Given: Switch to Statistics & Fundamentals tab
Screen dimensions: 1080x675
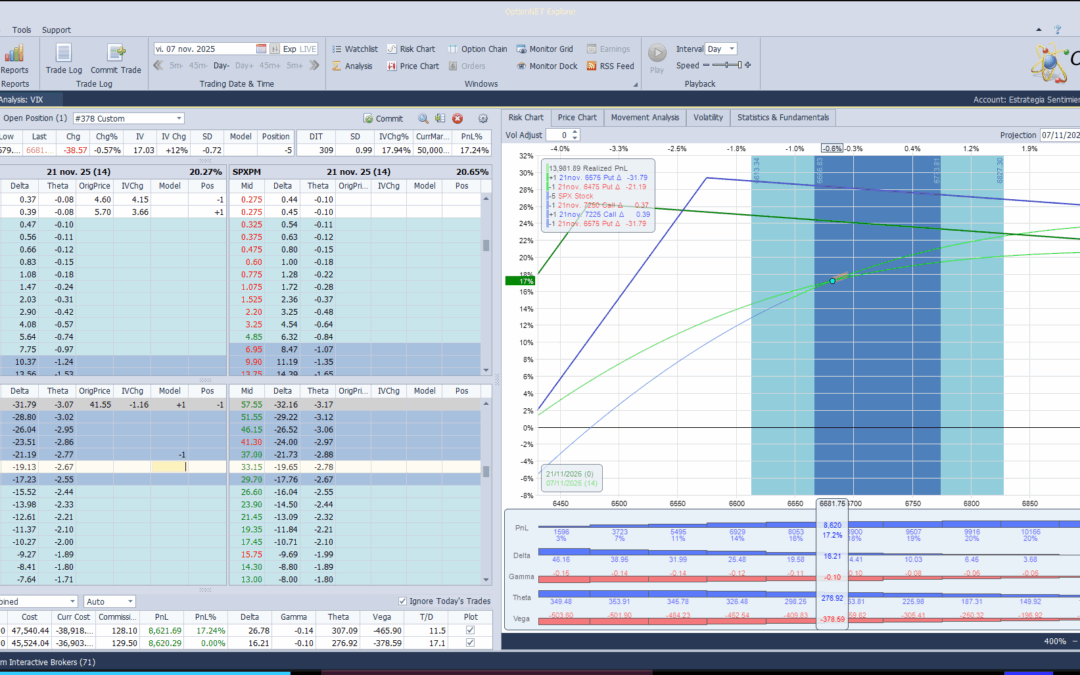Looking at the screenshot, I should 783,118.
